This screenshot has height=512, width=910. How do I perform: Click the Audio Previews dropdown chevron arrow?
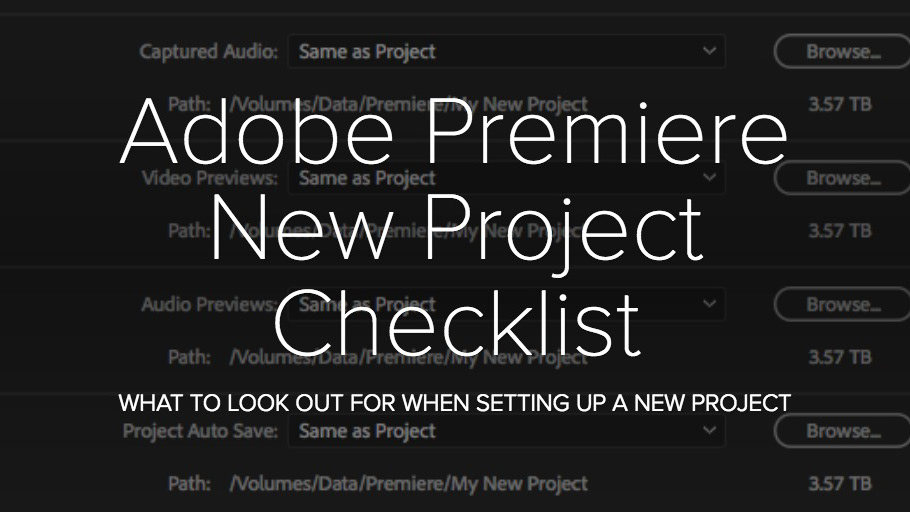[709, 304]
